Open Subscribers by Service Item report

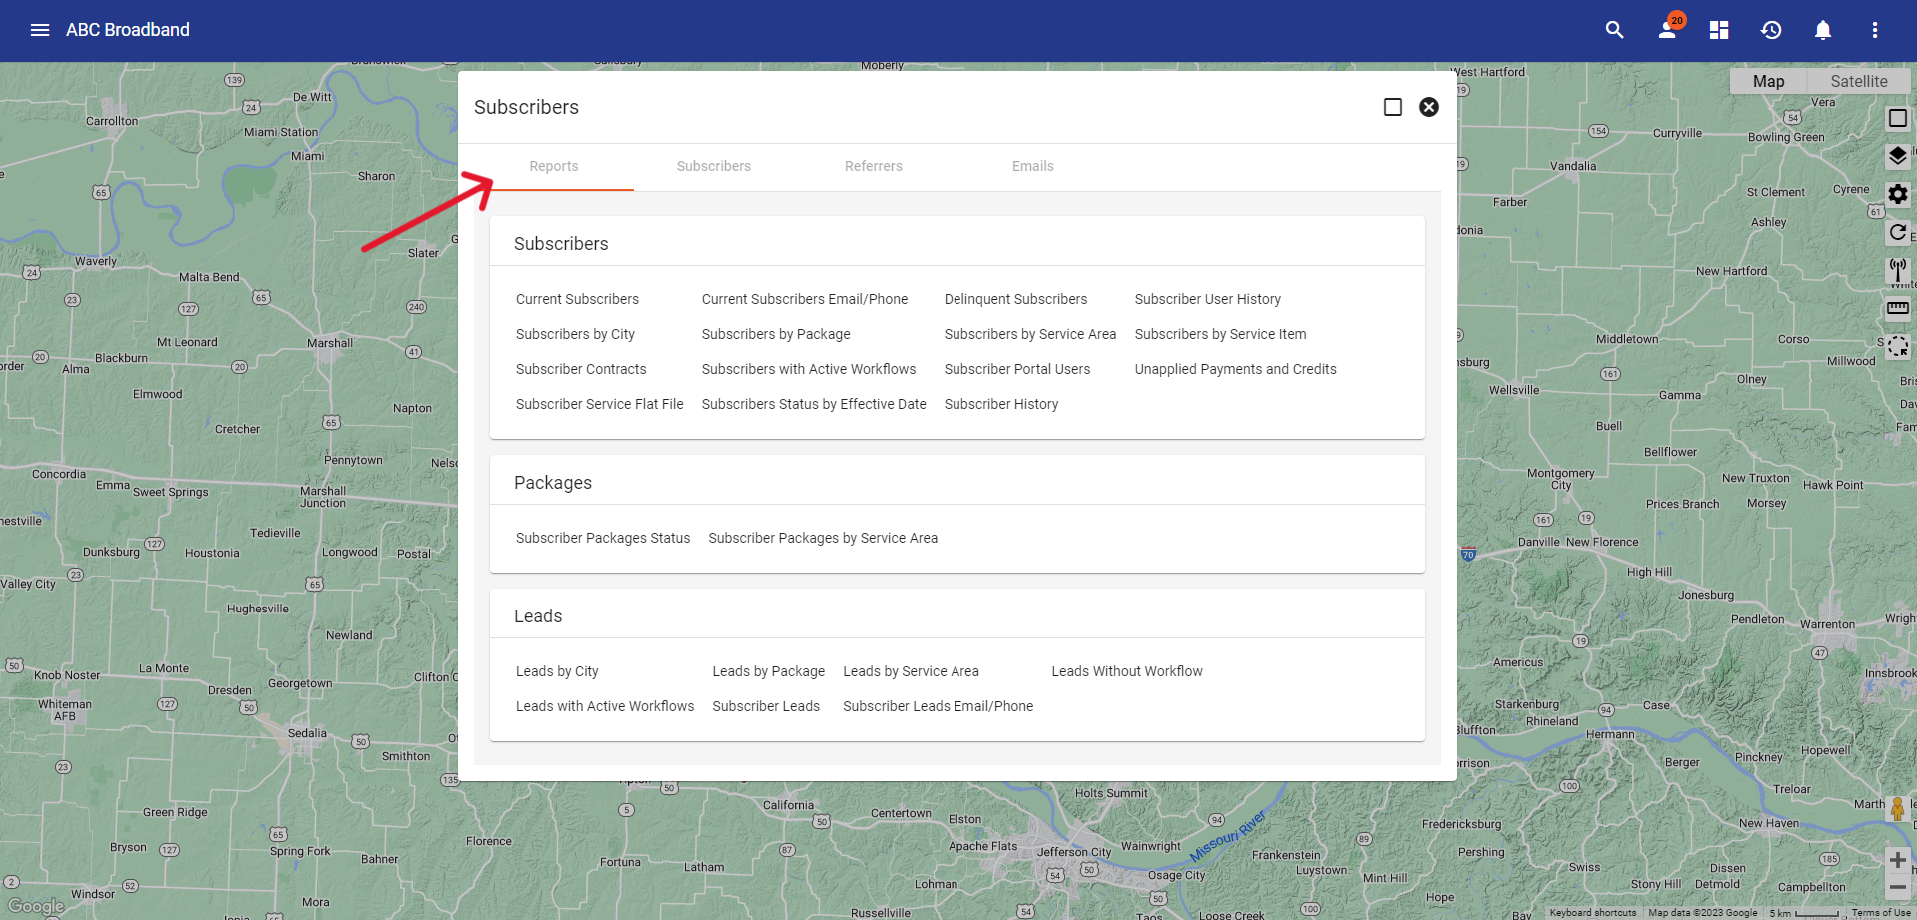point(1220,334)
